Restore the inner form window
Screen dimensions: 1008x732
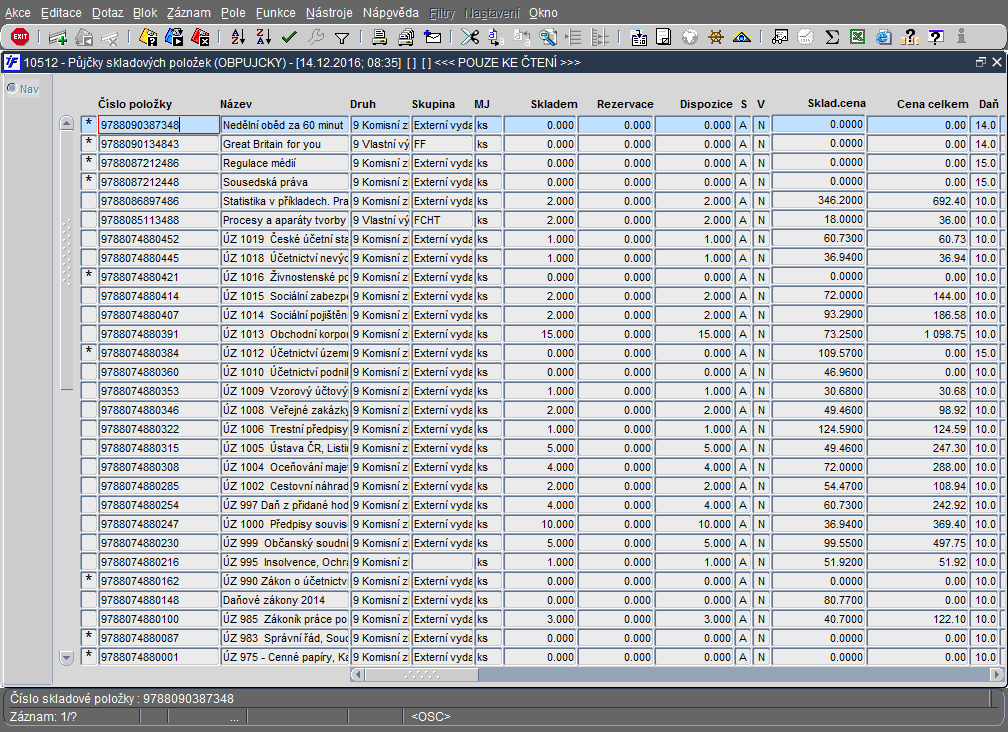[x=980, y=62]
